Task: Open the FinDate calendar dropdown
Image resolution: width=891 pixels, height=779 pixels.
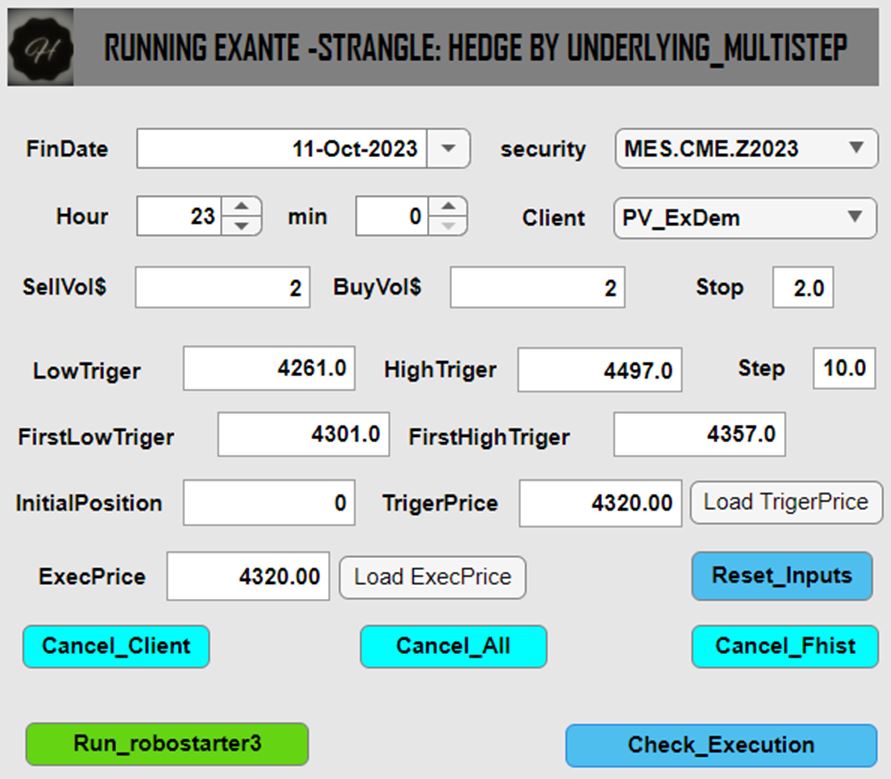Action: point(449,149)
